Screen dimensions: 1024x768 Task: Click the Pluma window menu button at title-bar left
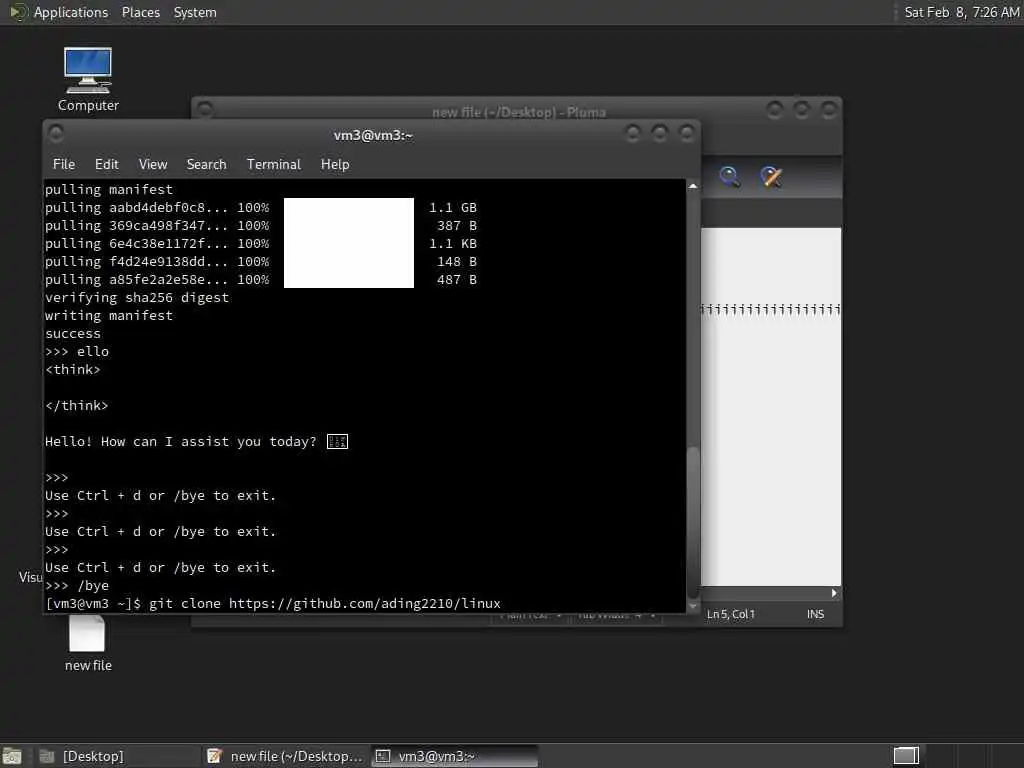point(204,109)
